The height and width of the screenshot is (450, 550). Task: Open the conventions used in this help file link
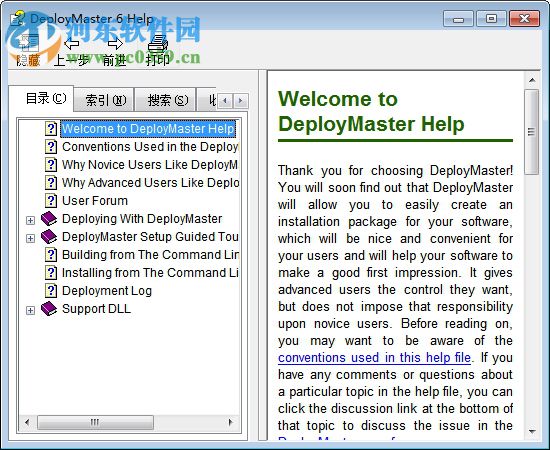[374, 357]
